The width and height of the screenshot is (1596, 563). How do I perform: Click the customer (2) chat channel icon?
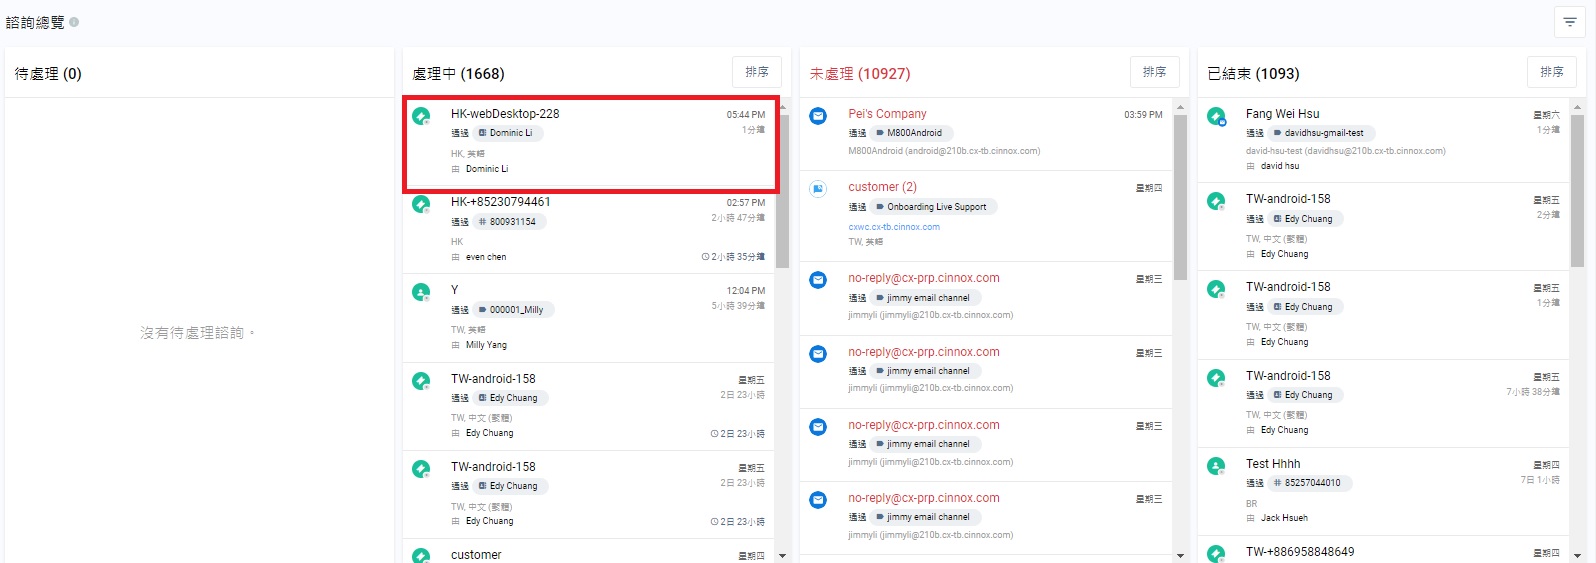click(818, 189)
